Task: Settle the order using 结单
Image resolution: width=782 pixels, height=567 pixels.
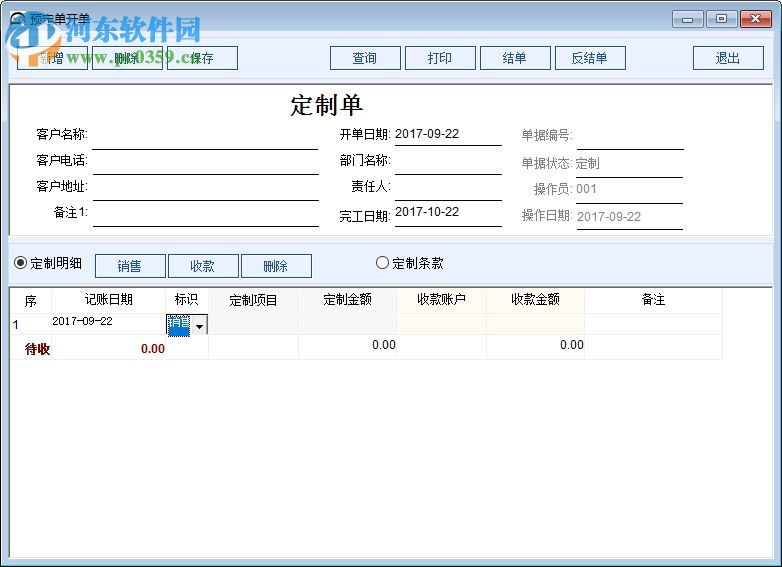Action: pyautogui.click(x=515, y=58)
